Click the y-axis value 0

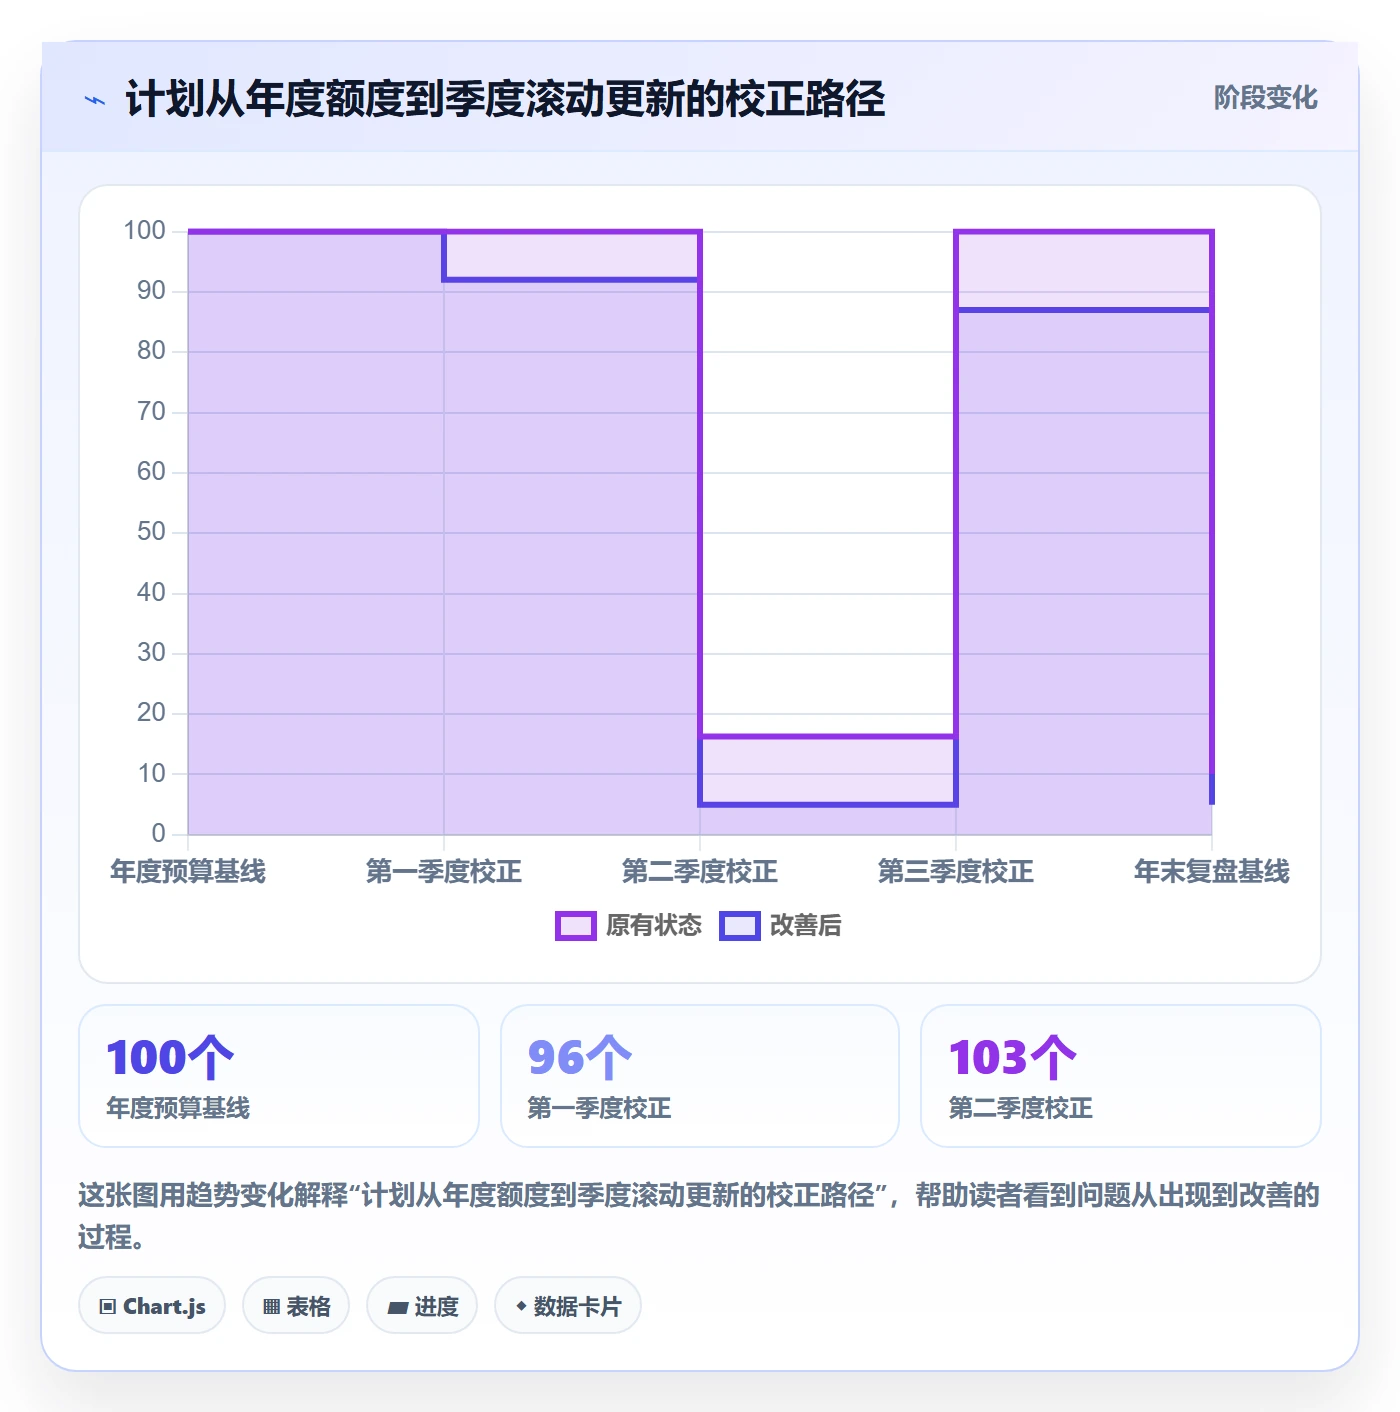pos(159,833)
